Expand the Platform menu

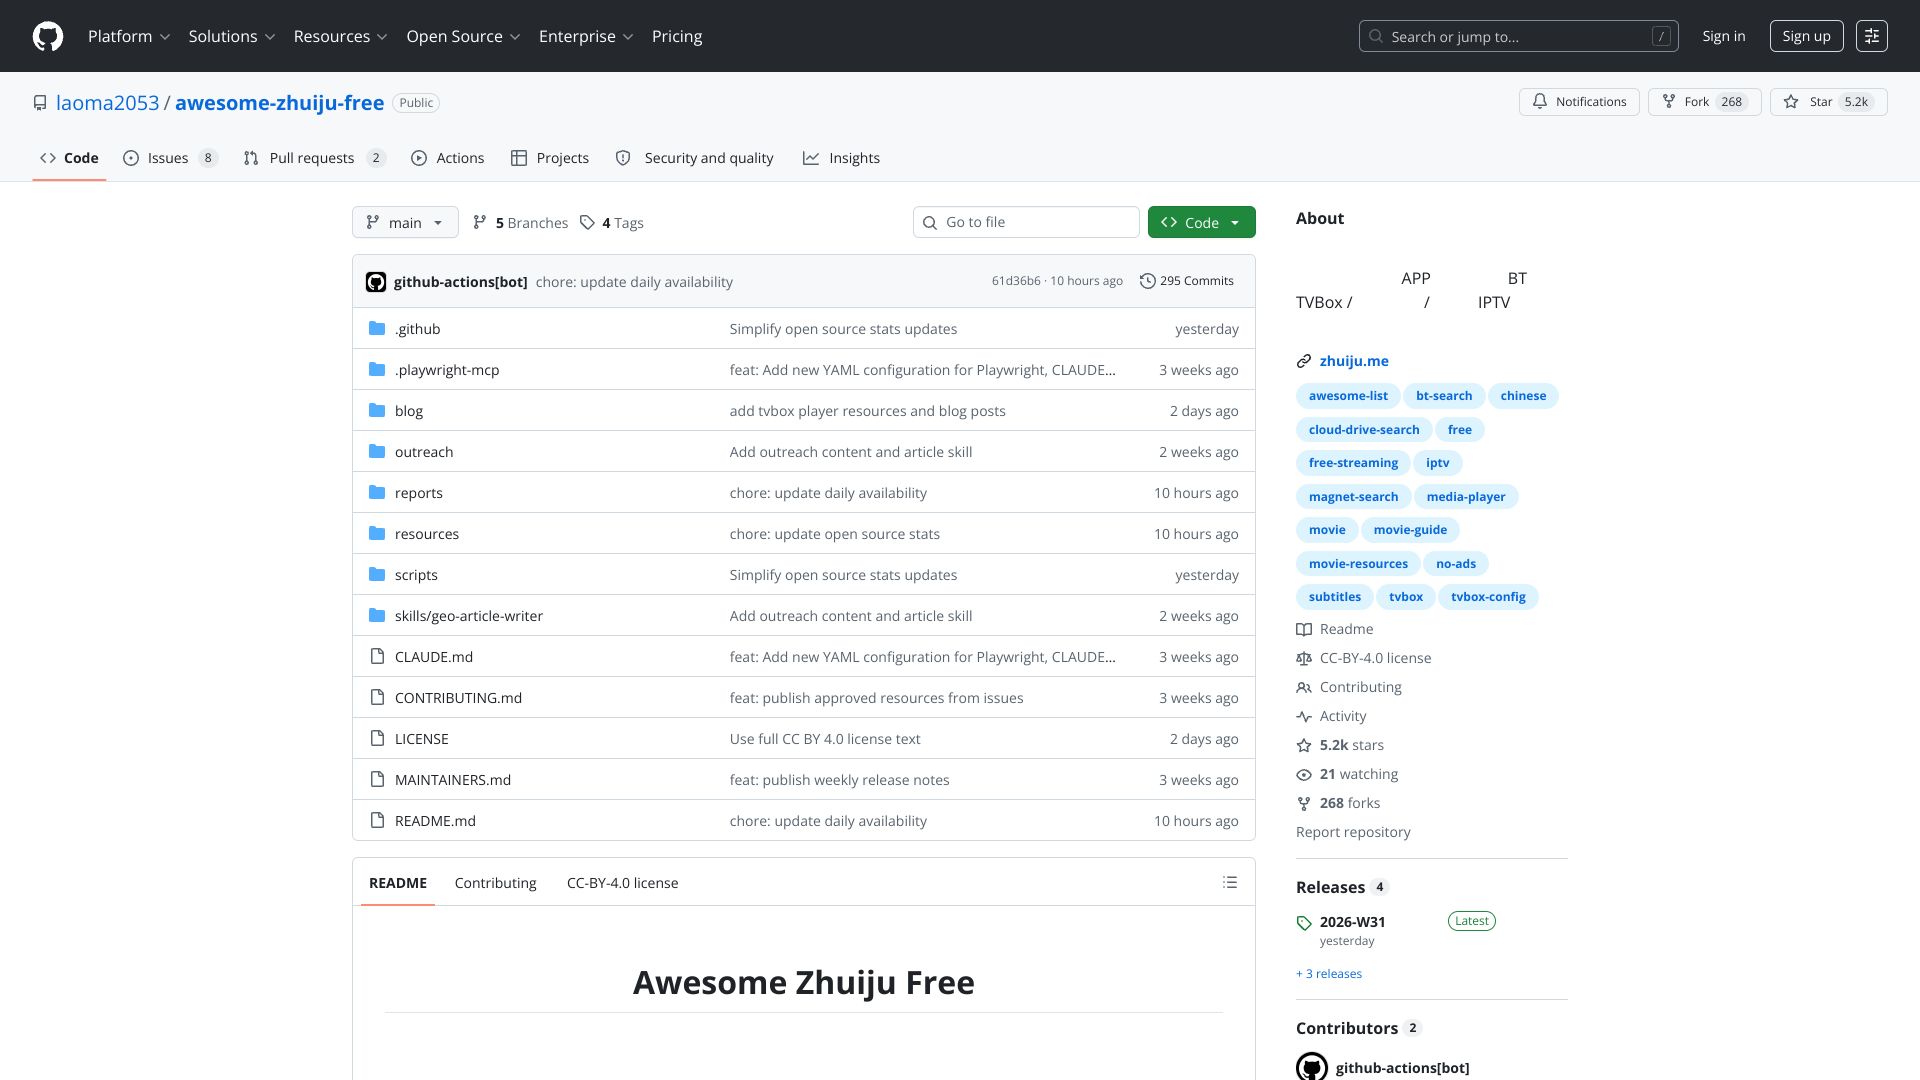click(129, 36)
